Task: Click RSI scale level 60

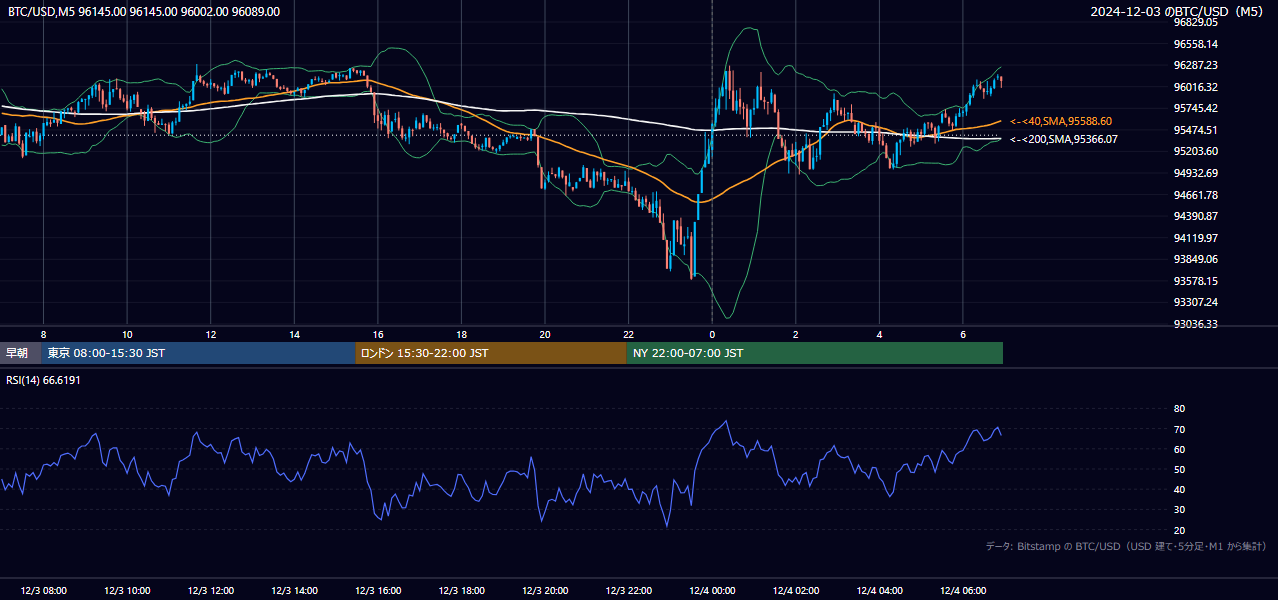Action: click(x=1179, y=449)
